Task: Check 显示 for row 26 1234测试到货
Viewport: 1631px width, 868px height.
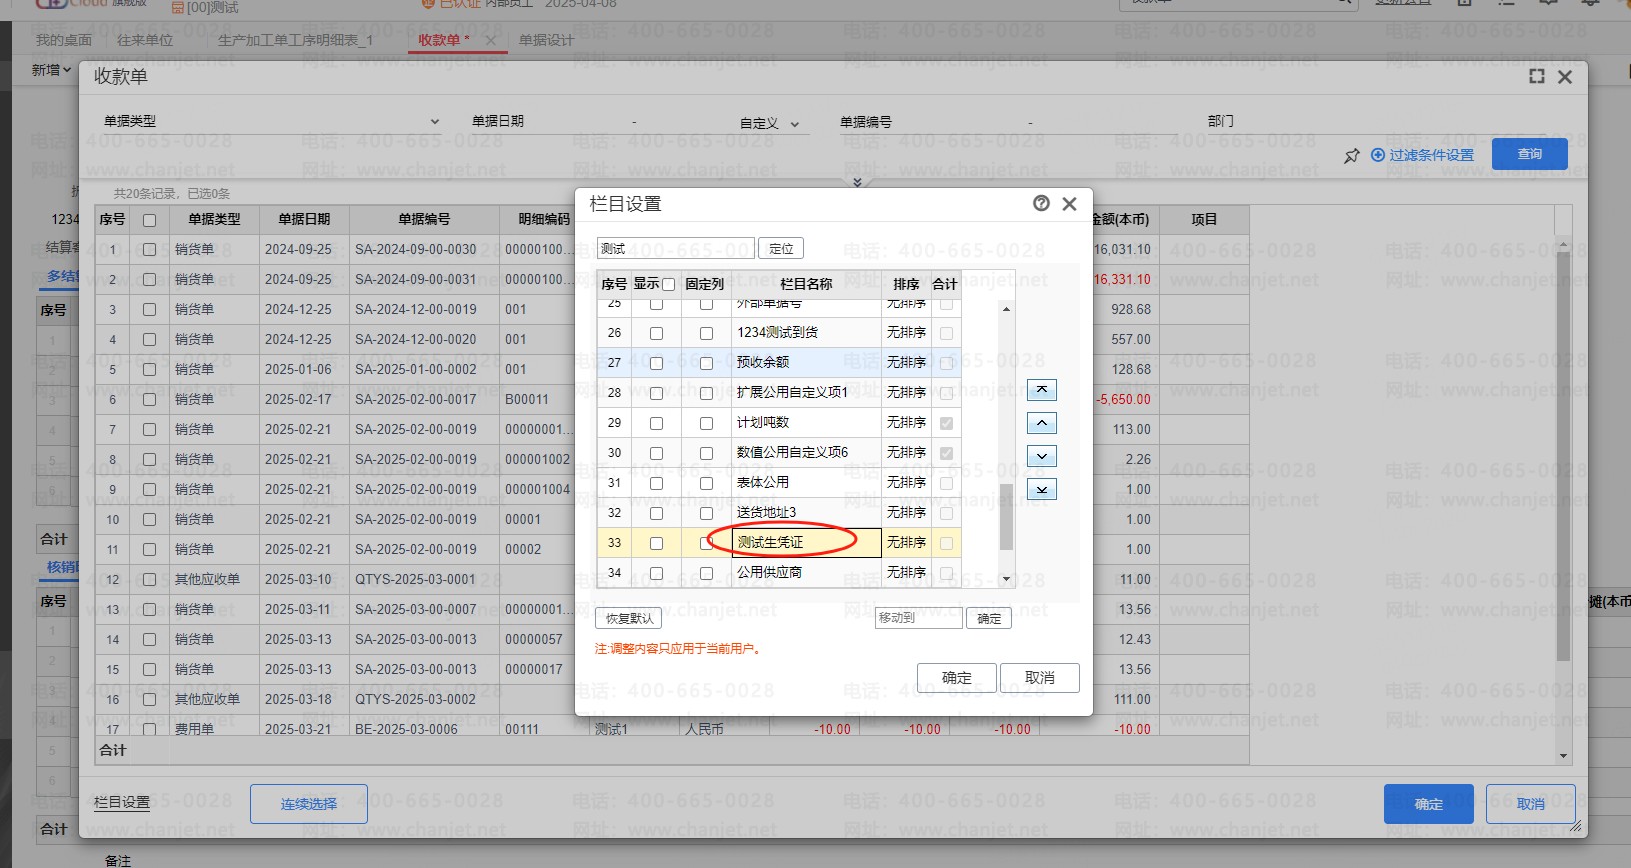Action: (656, 333)
